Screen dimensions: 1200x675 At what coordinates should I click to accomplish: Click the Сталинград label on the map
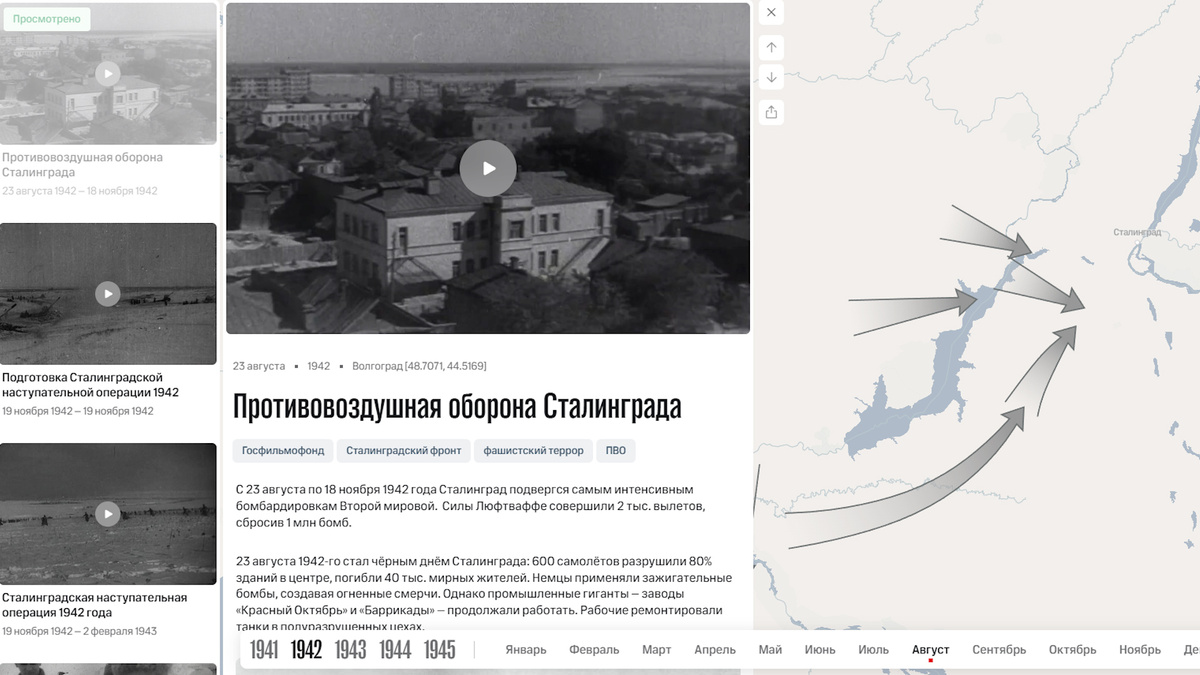coord(1137,232)
